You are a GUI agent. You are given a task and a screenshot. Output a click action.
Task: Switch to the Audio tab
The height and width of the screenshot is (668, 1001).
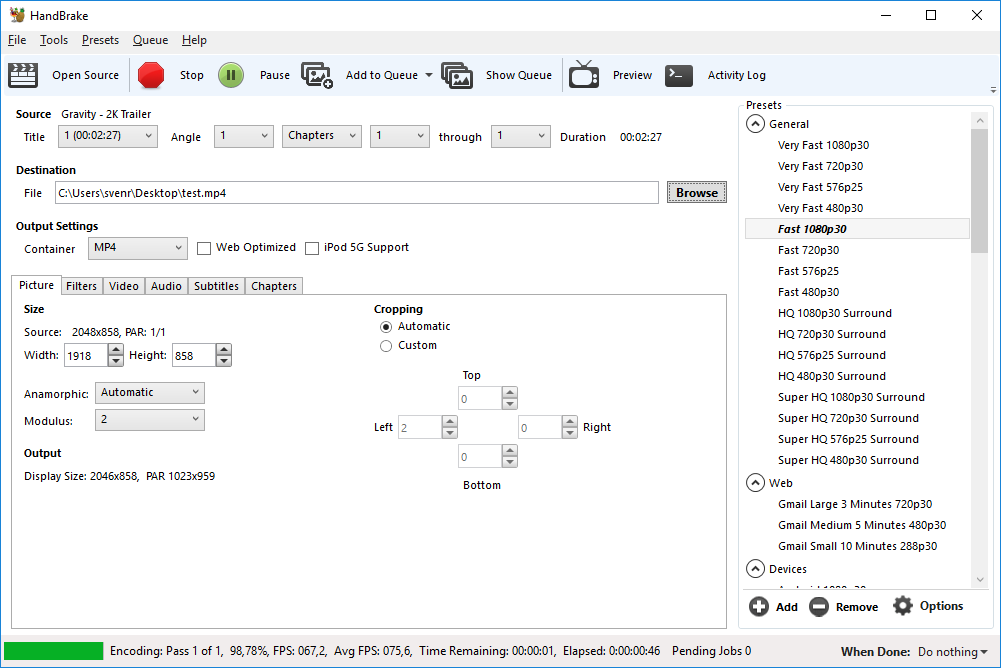[166, 286]
